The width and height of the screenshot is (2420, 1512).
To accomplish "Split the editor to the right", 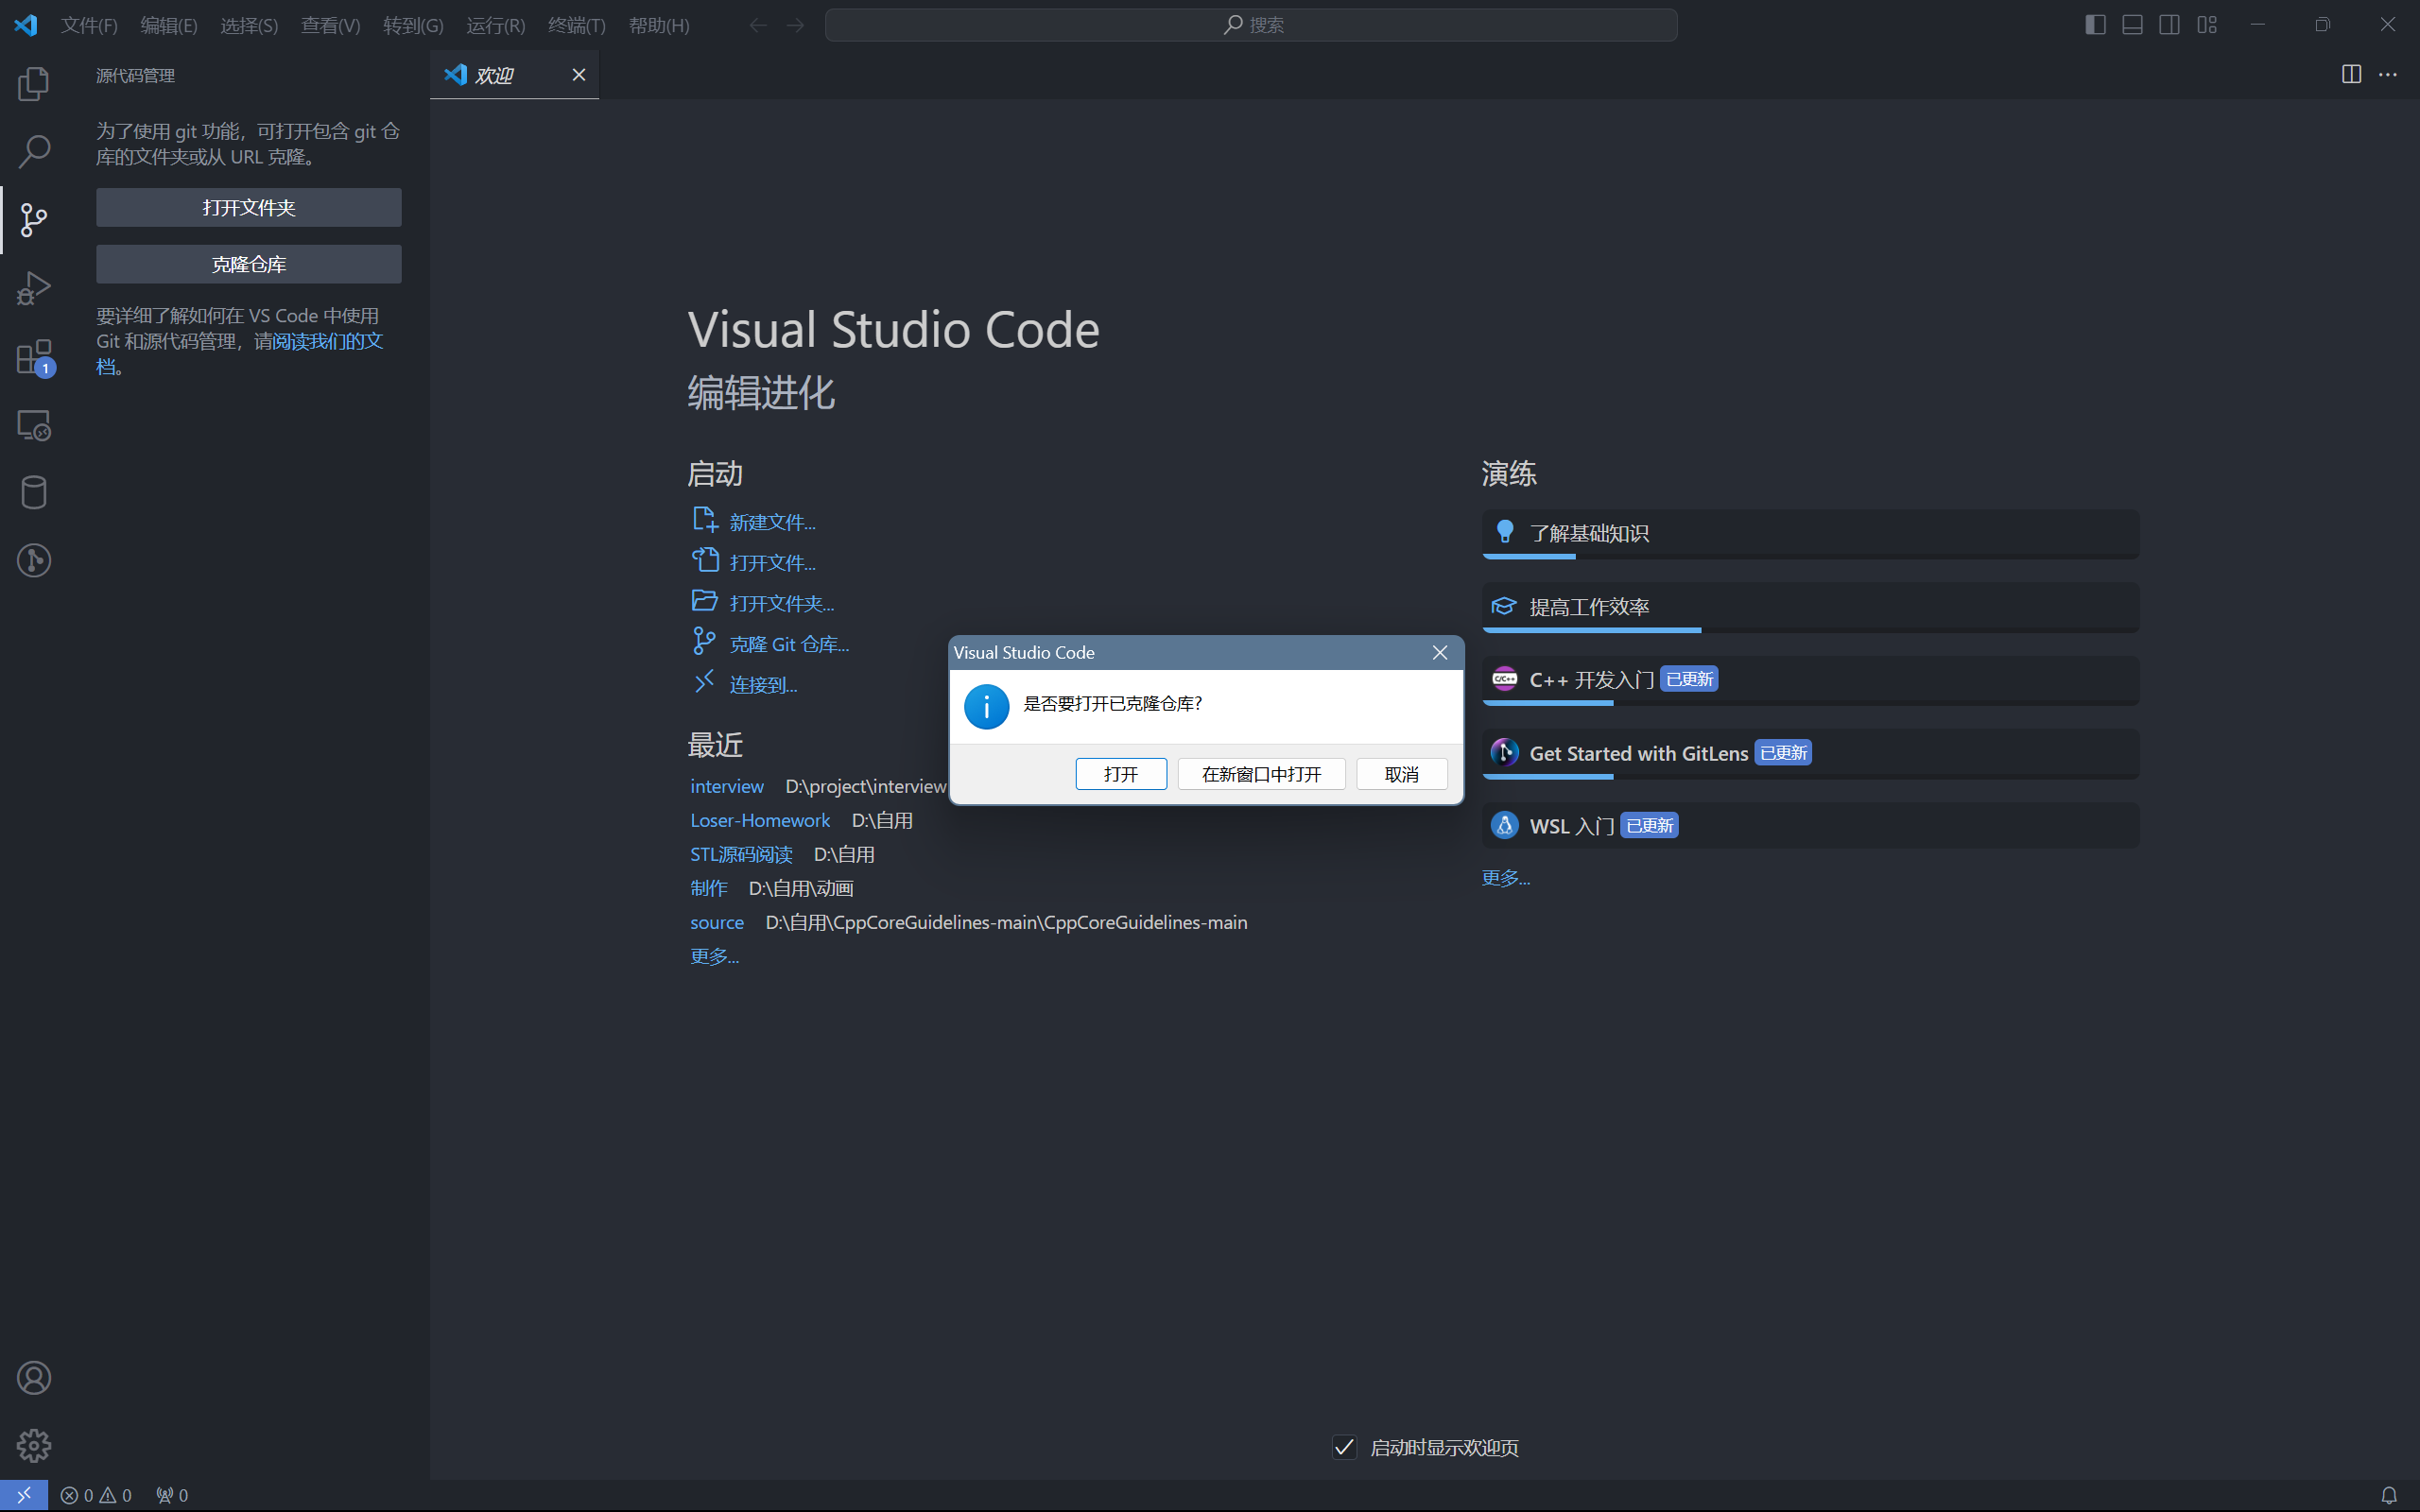I will pyautogui.click(x=2351, y=75).
